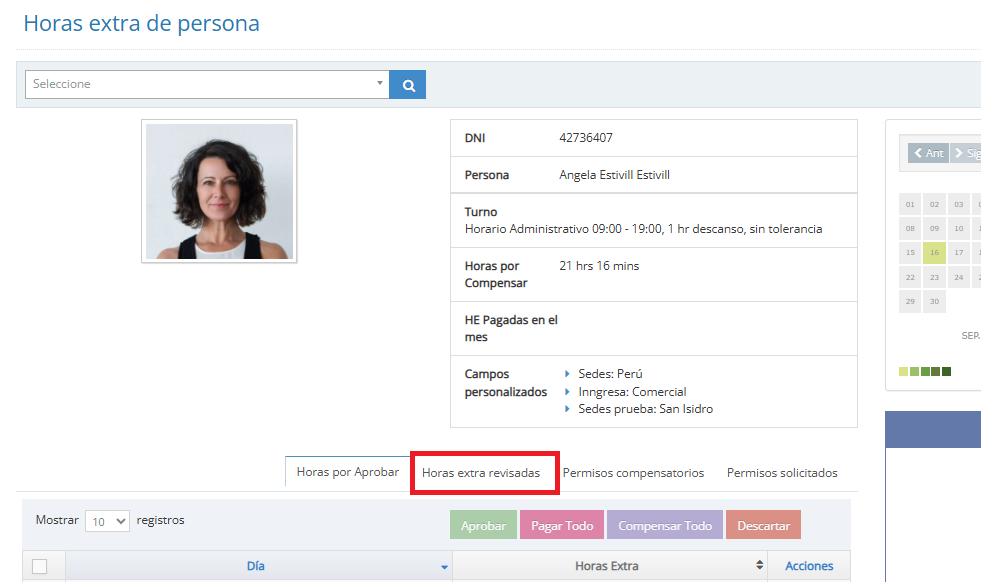Screen dimensions: 981x582
Task: Switch to Horas extra revisadas tab
Action: tap(481, 473)
